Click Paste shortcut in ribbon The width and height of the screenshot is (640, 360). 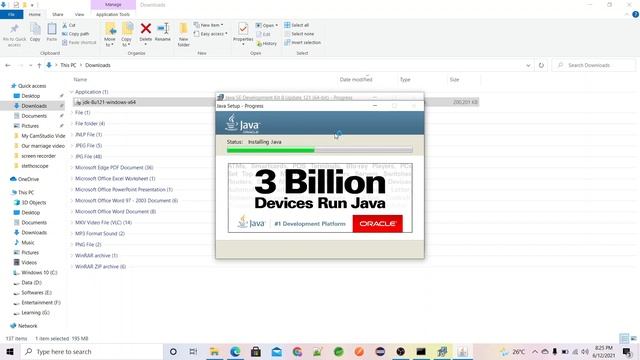[79, 42]
